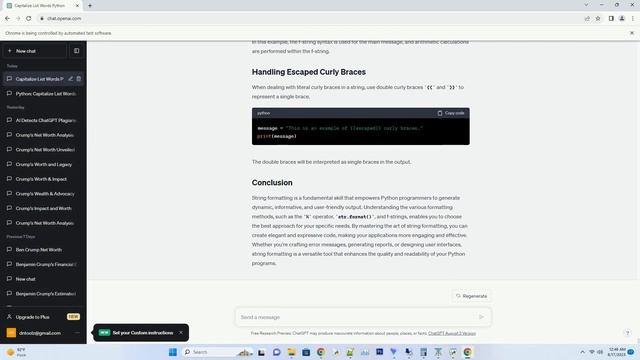The width and height of the screenshot is (640, 360).
Task: Open the Crump's Worth & Impact chat
Action: (x=43, y=179)
